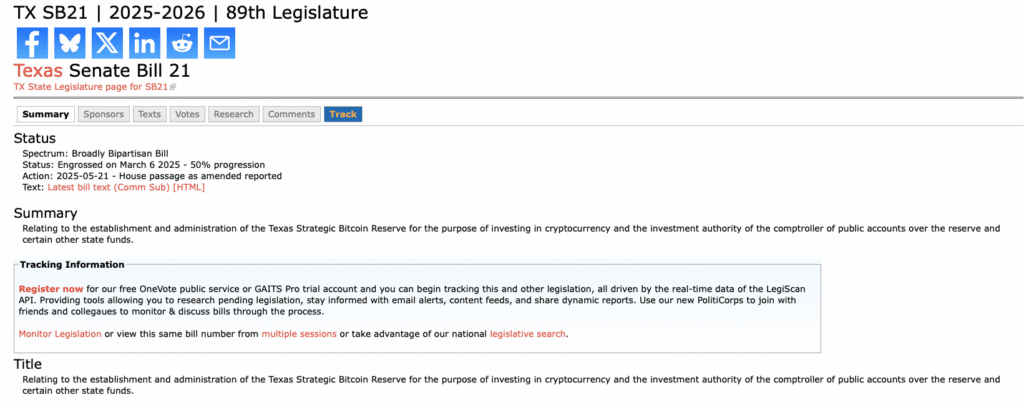The height and width of the screenshot is (405, 1024).
Task: Click the blue Track button
Action: [x=343, y=114]
